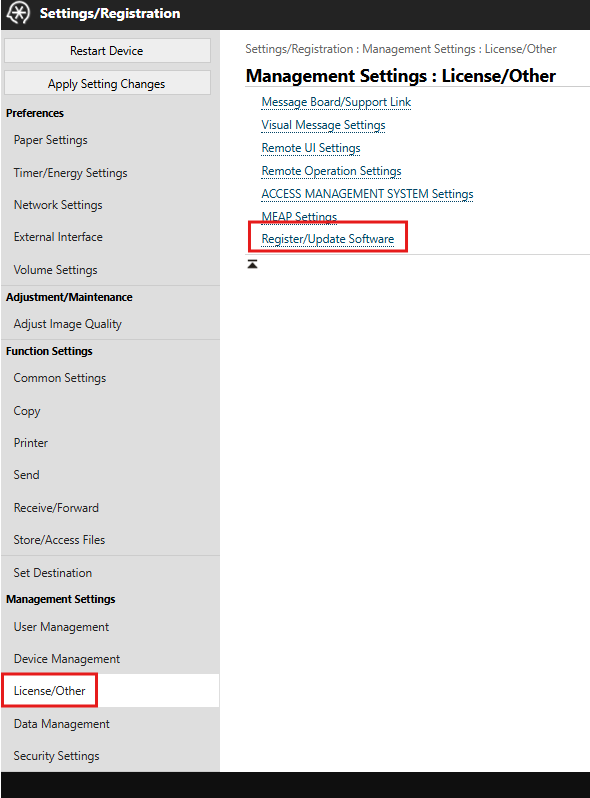Select User Management menu item
Screen dimensions: 590x798
[61, 627]
